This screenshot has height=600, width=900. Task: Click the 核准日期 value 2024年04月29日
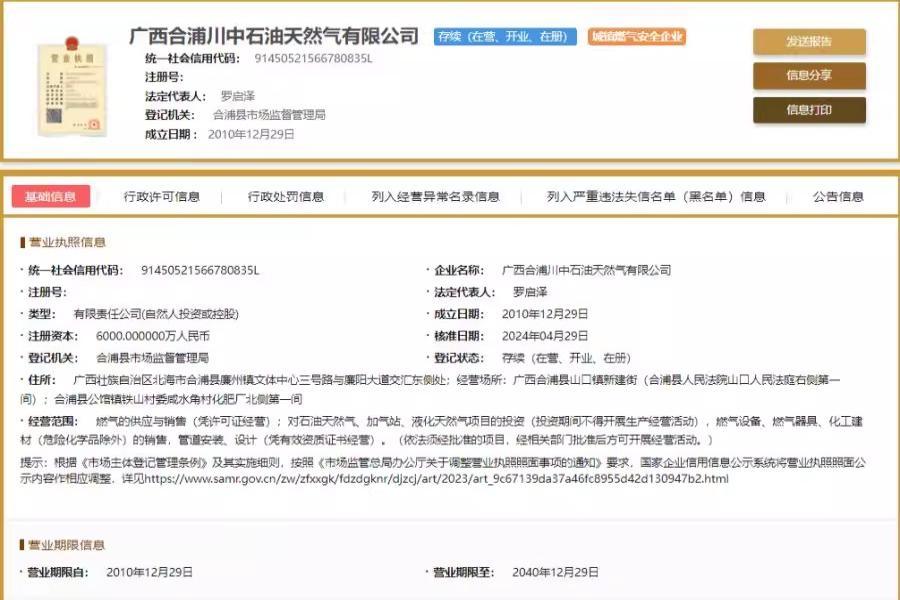[545, 335]
